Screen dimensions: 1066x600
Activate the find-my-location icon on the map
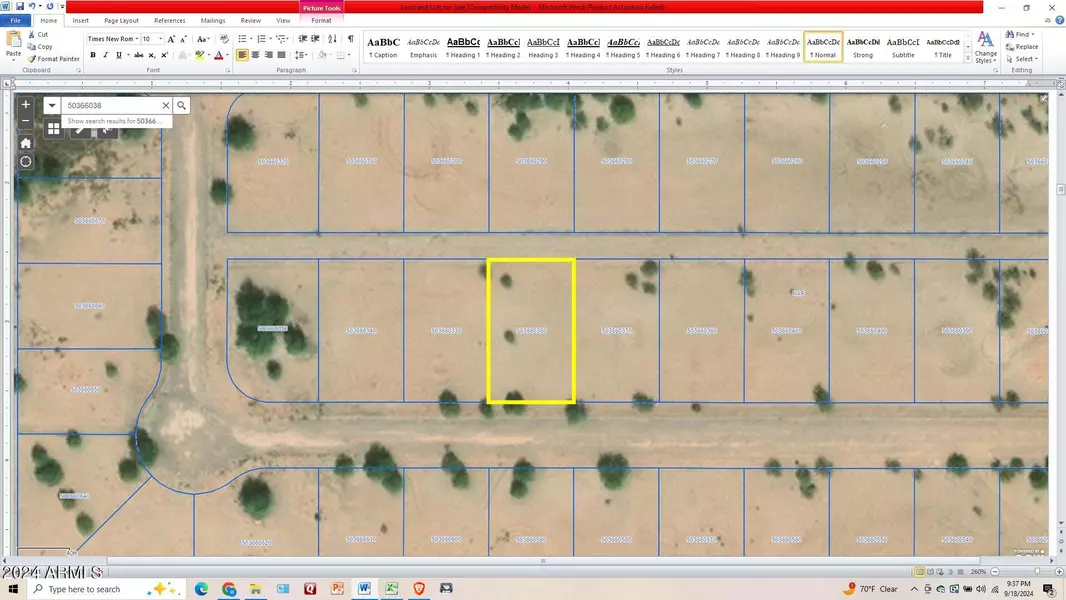tap(25, 161)
